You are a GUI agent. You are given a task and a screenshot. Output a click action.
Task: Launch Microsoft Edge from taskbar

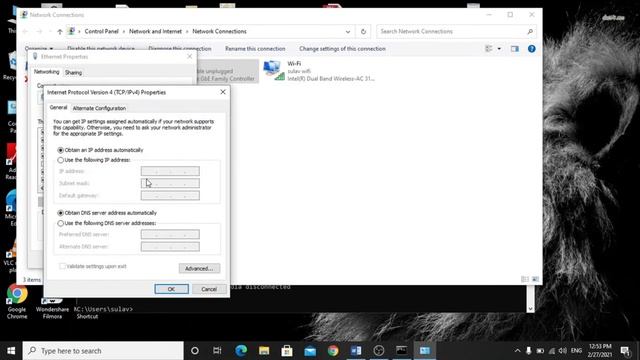[x=241, y=351]
